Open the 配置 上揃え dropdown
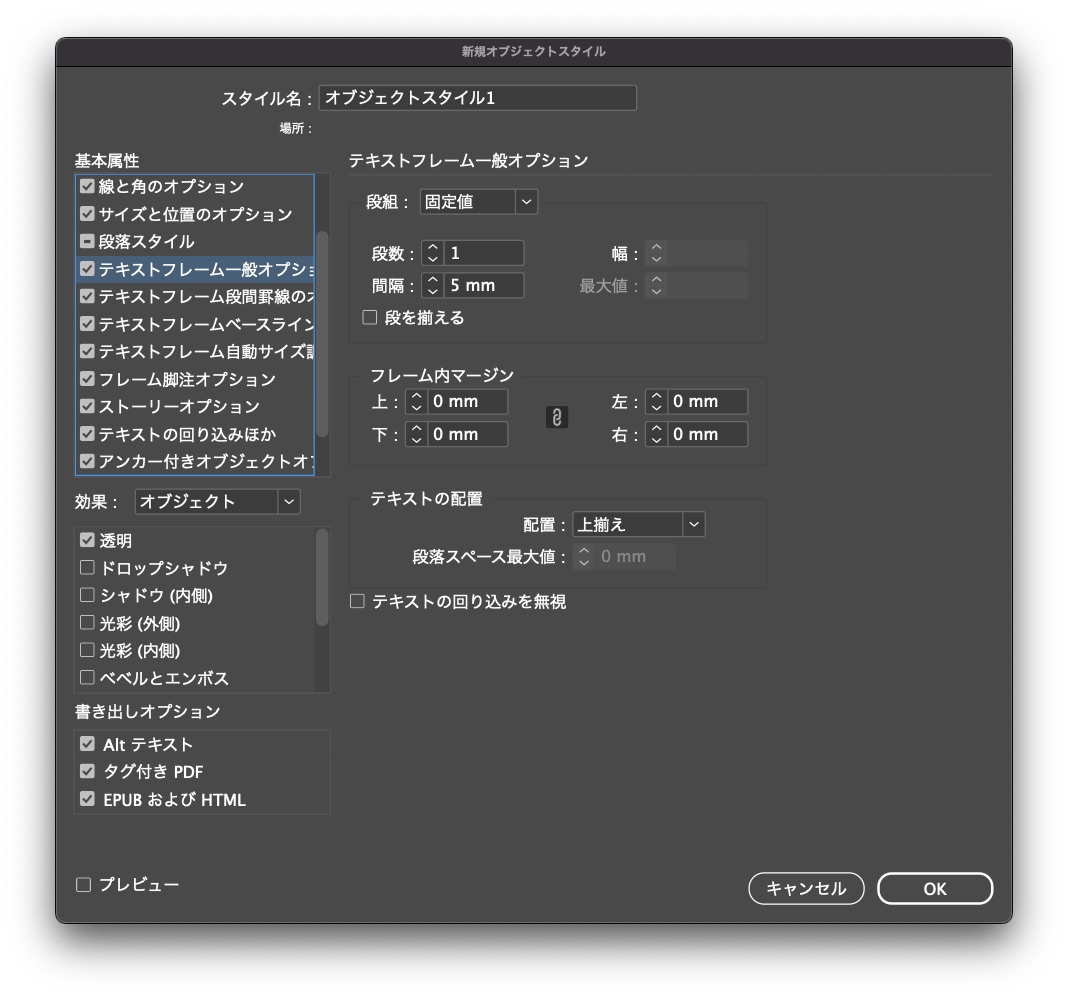 click(x=638, y=525)
